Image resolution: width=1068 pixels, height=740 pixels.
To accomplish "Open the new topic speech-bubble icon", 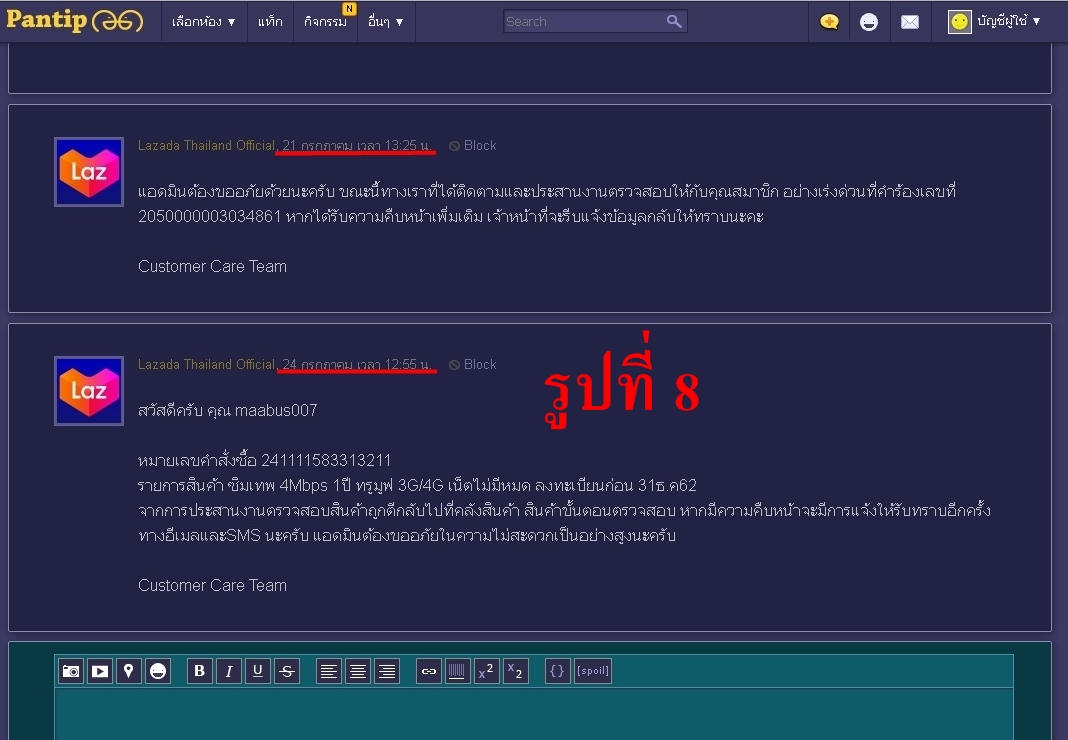I will click(x=829, y=22).
